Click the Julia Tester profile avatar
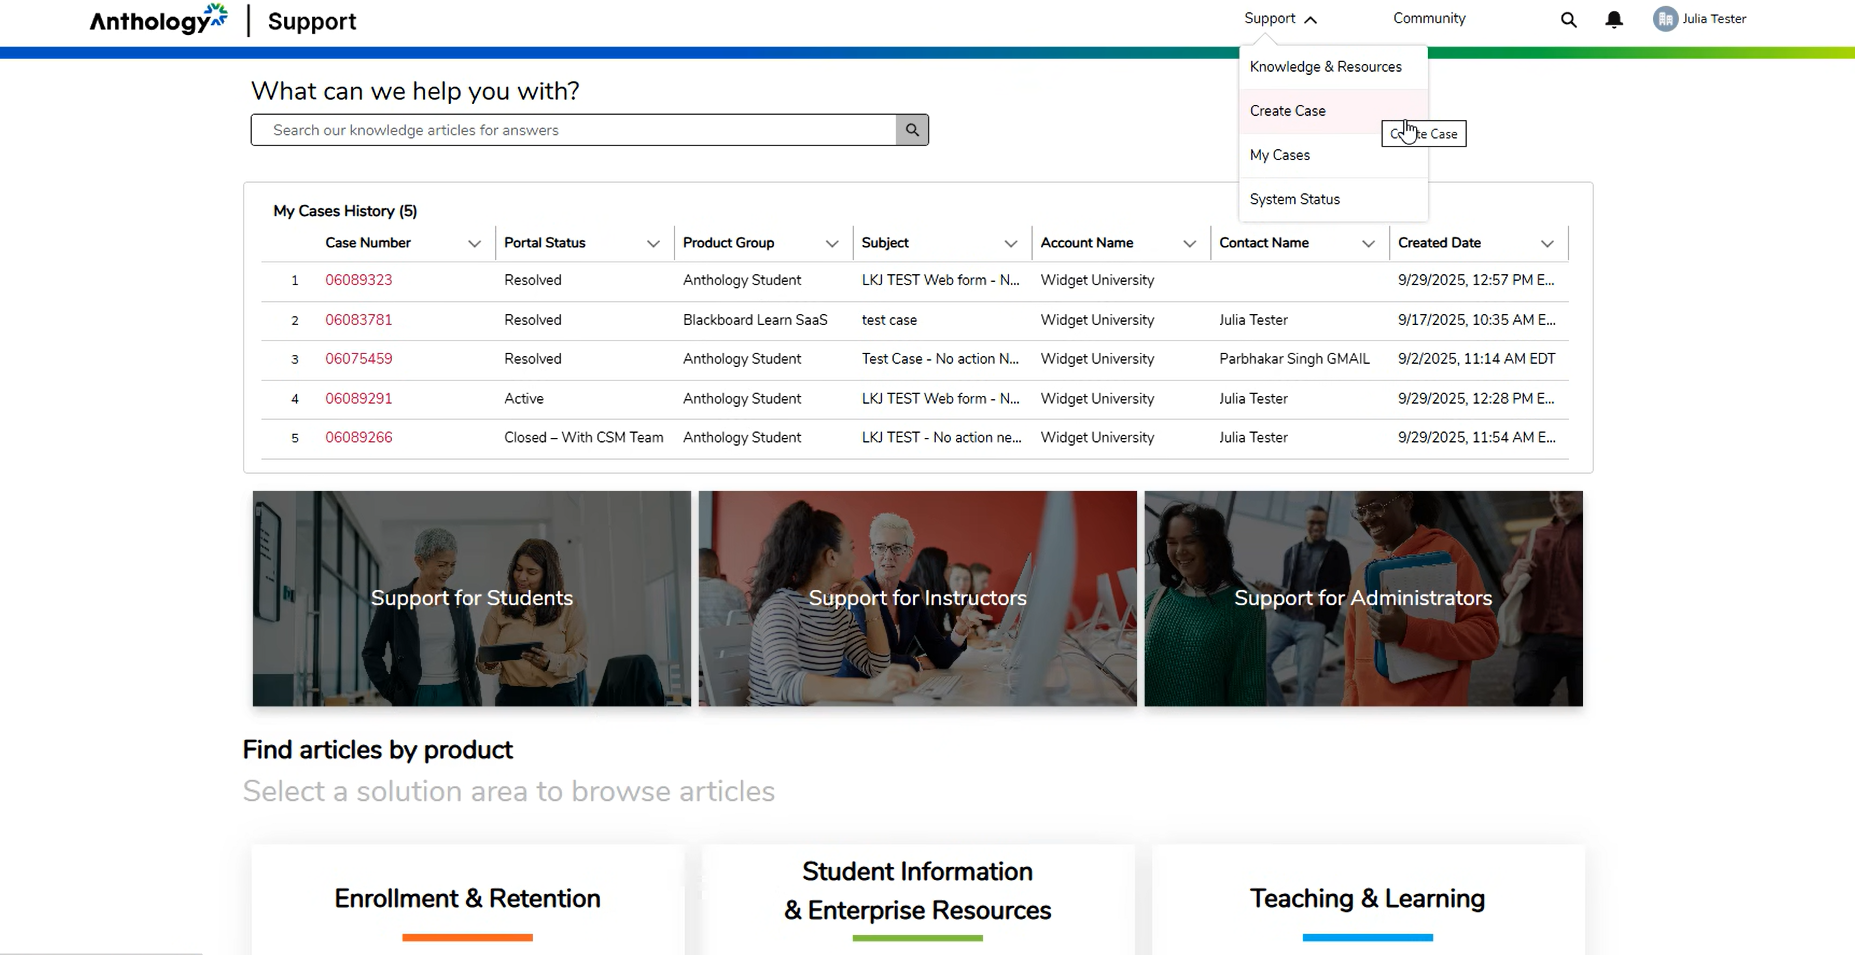Image resolution: width=1855 pixels, height=955 pixels. (x=1665, y=19)
